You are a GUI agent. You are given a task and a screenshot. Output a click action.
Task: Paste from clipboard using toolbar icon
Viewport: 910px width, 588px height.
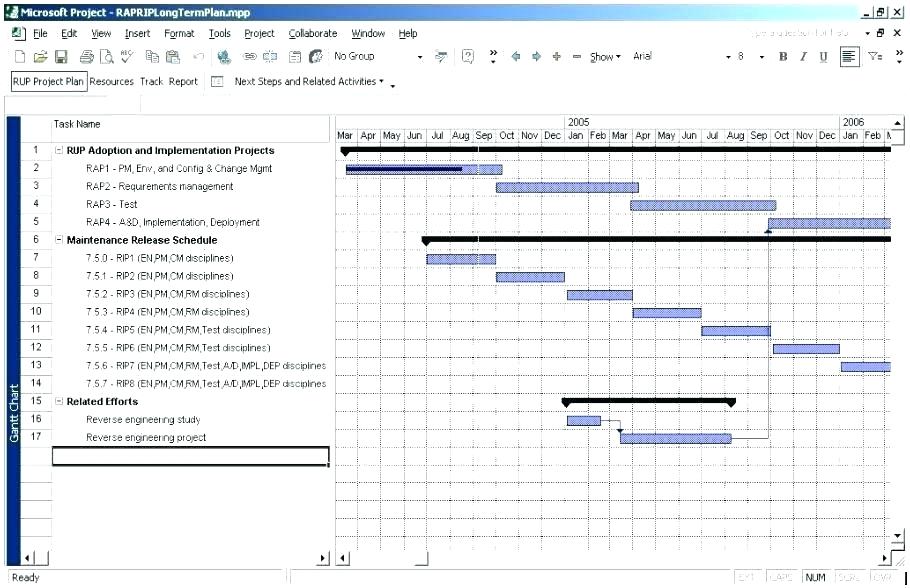click(x=173, y=56)
